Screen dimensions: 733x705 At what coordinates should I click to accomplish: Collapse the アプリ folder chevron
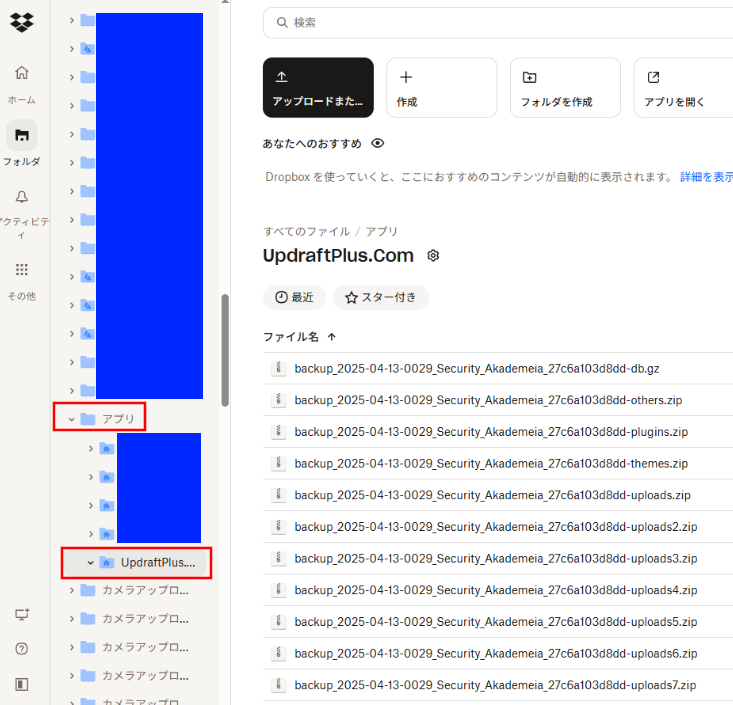tap(72, 419)
